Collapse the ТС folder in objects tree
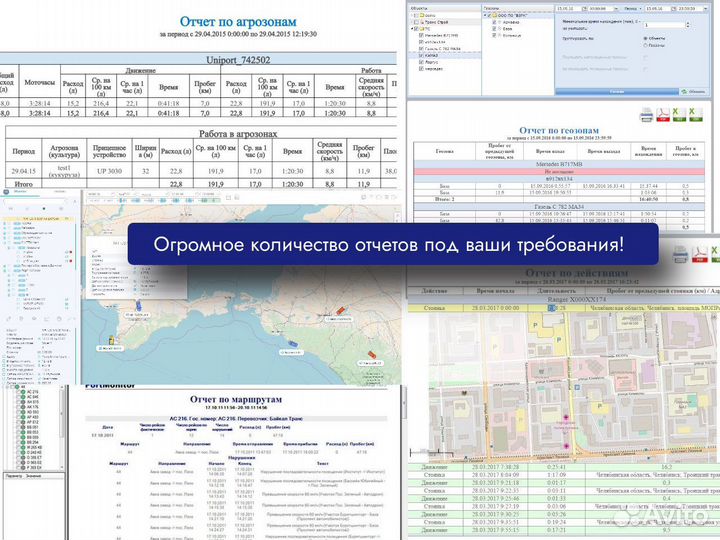The width and height of the screenshot is (720, 540). click(412, 29)
